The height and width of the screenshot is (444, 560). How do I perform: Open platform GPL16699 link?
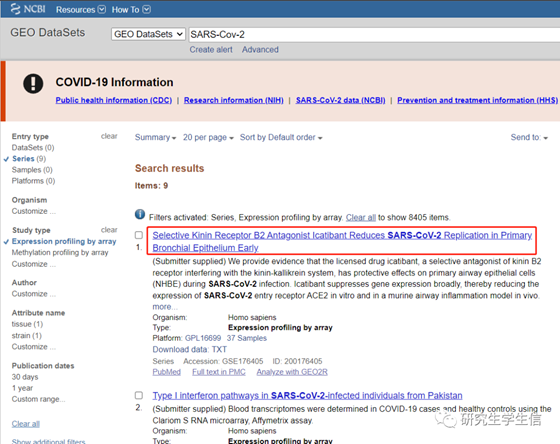(203, 338)
